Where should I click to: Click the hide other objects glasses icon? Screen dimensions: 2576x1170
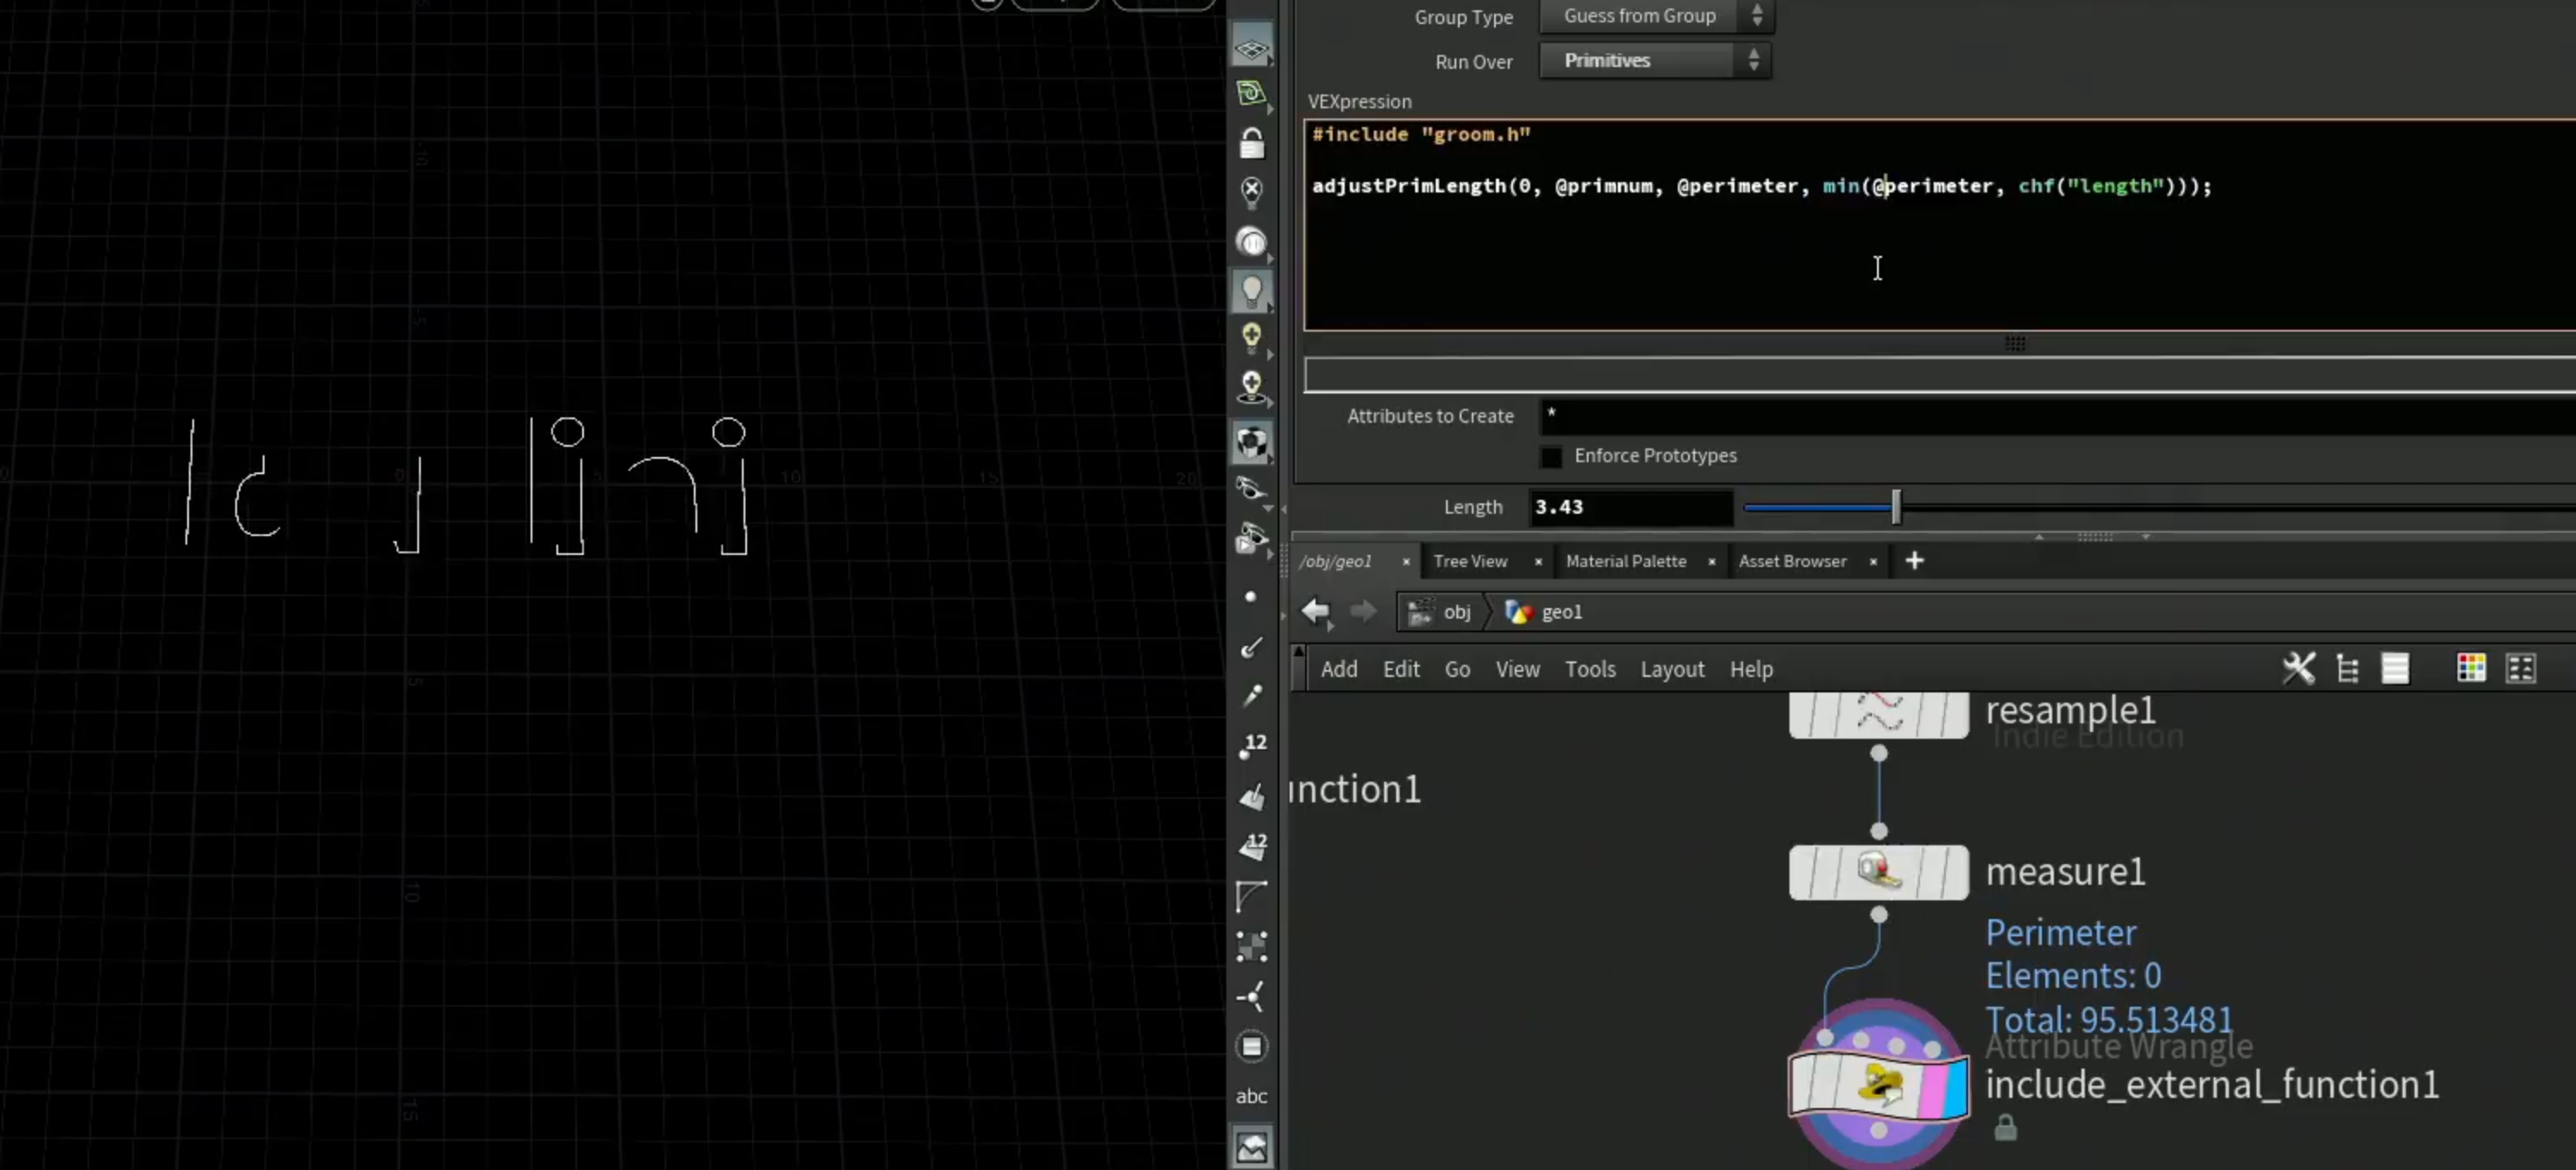[x=1250, y=488]
